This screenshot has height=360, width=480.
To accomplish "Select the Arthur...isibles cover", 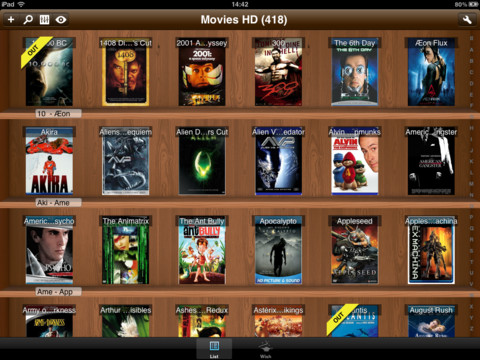I will pos(125,321).
